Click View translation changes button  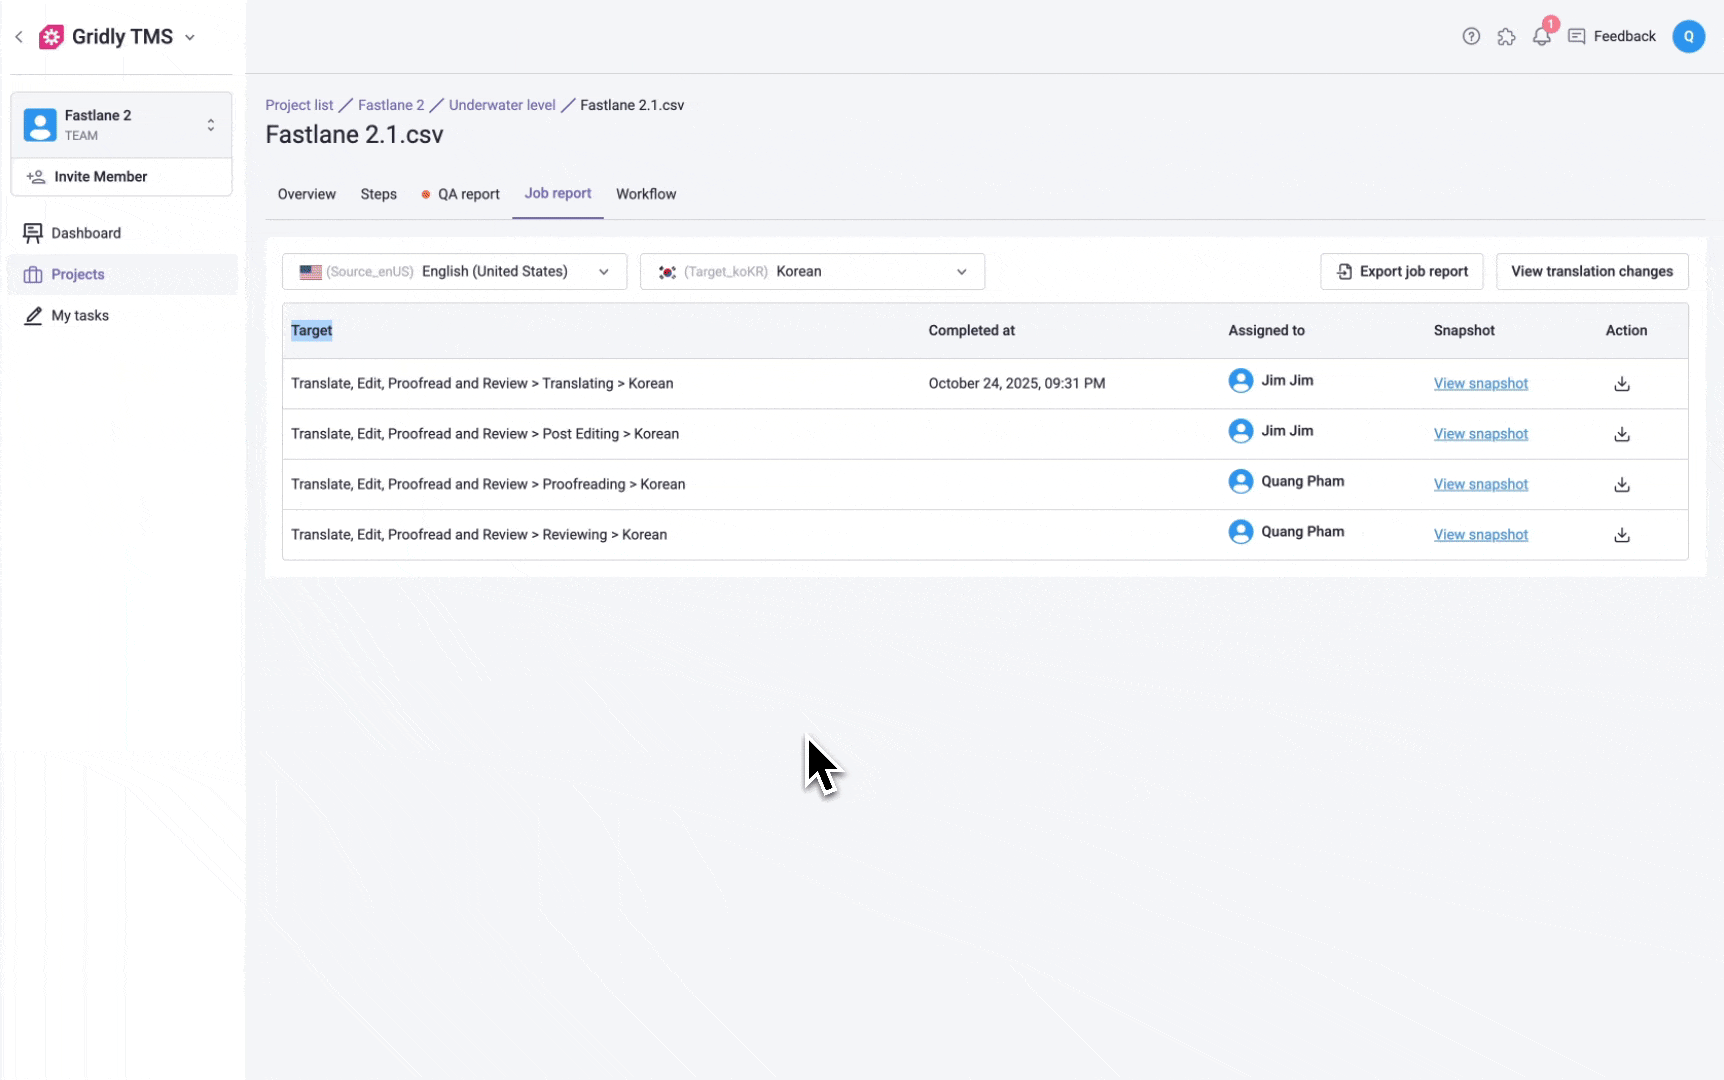coord(1591,272)
